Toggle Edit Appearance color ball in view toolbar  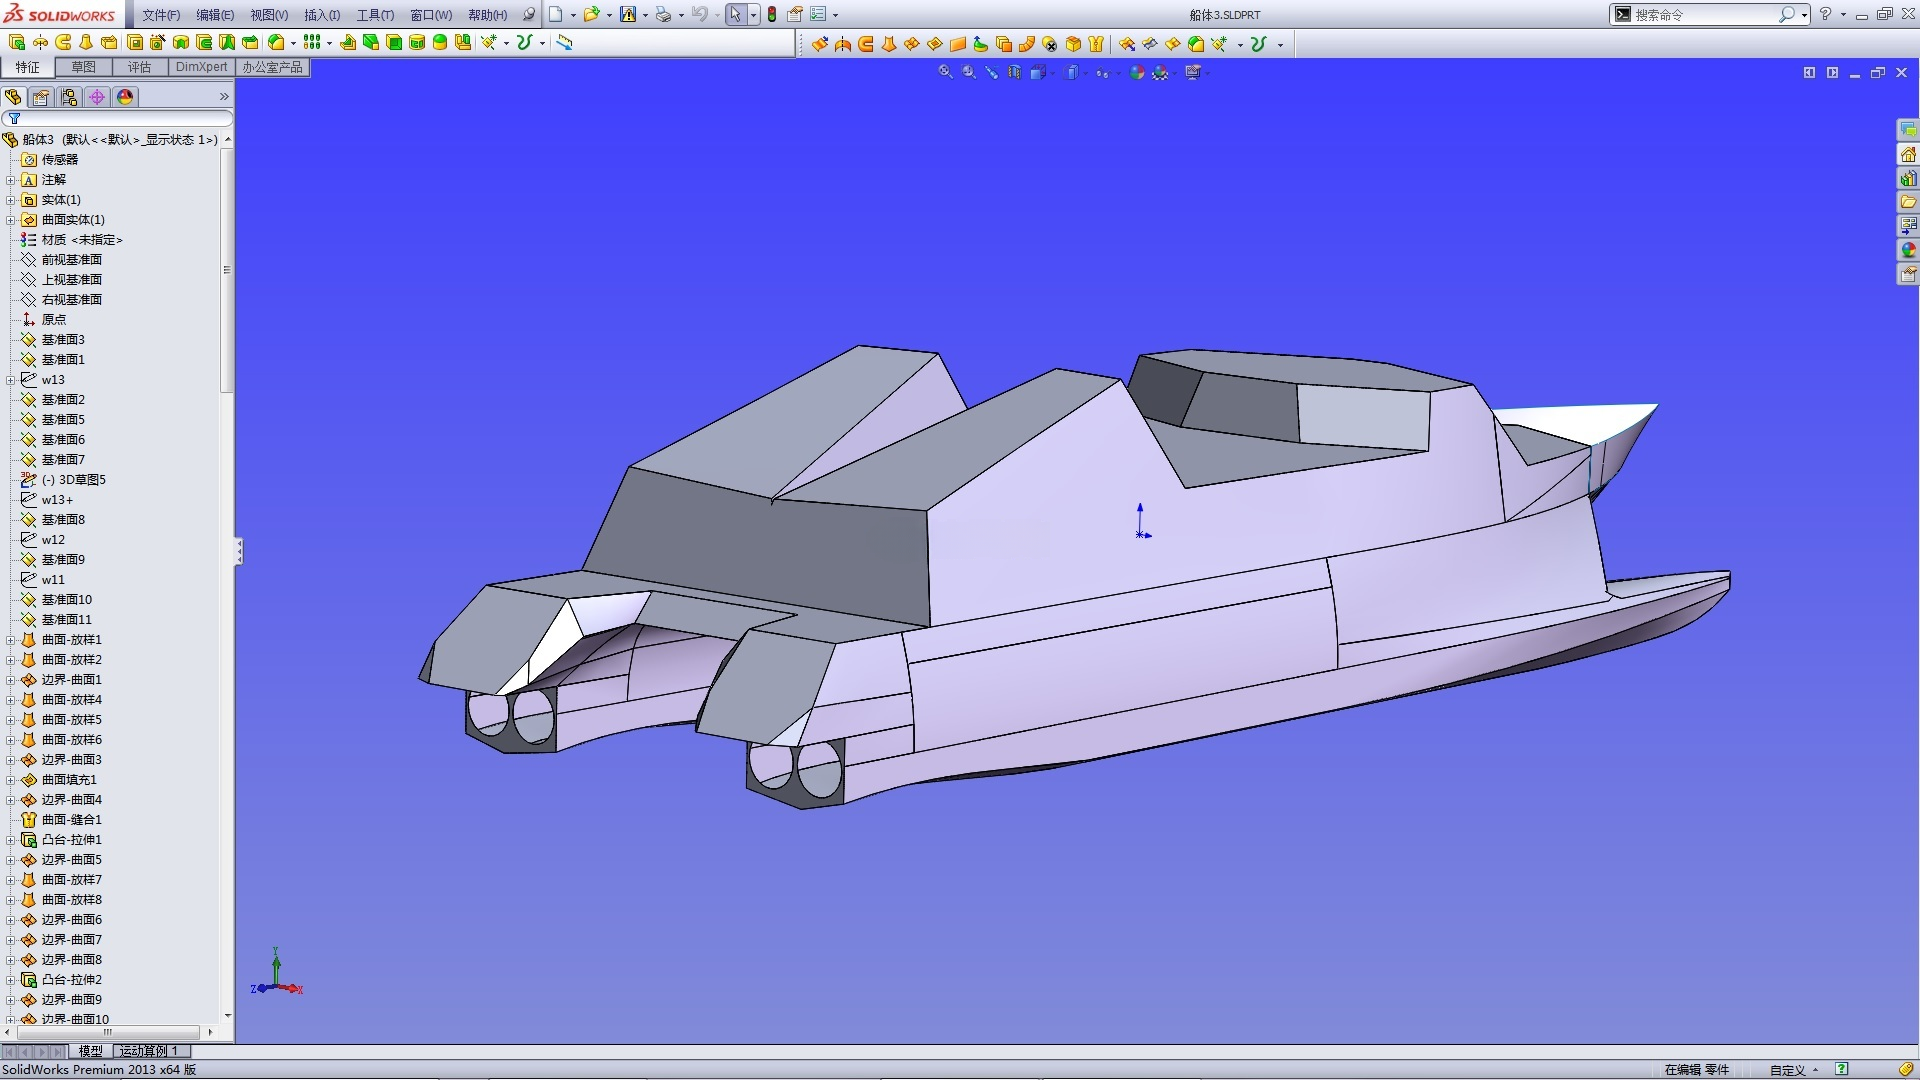[x=1136, y=72]
